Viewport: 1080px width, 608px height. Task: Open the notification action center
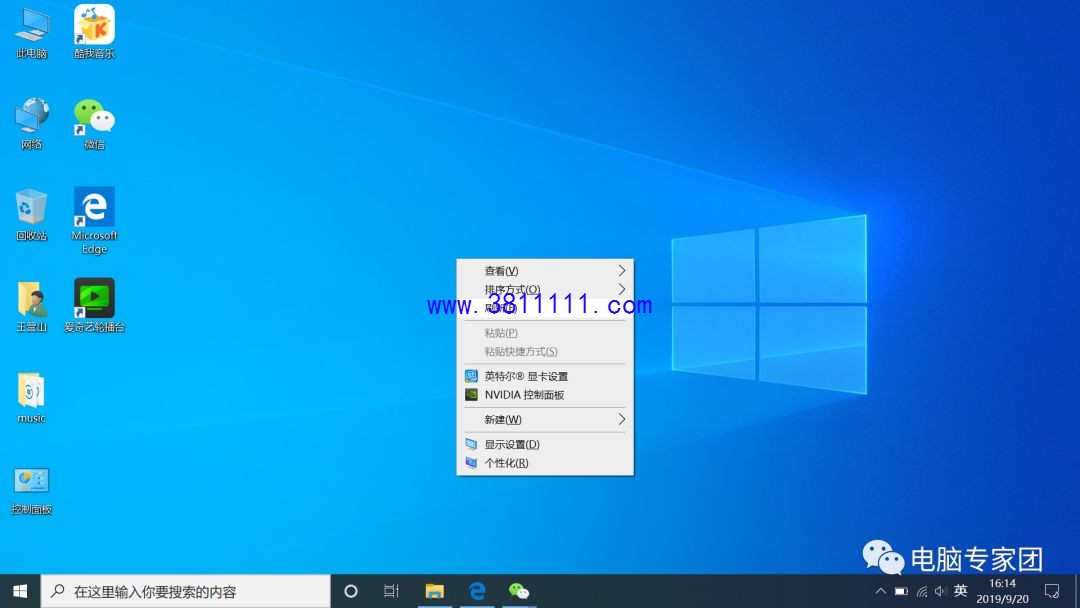[x=1052, y=591]
